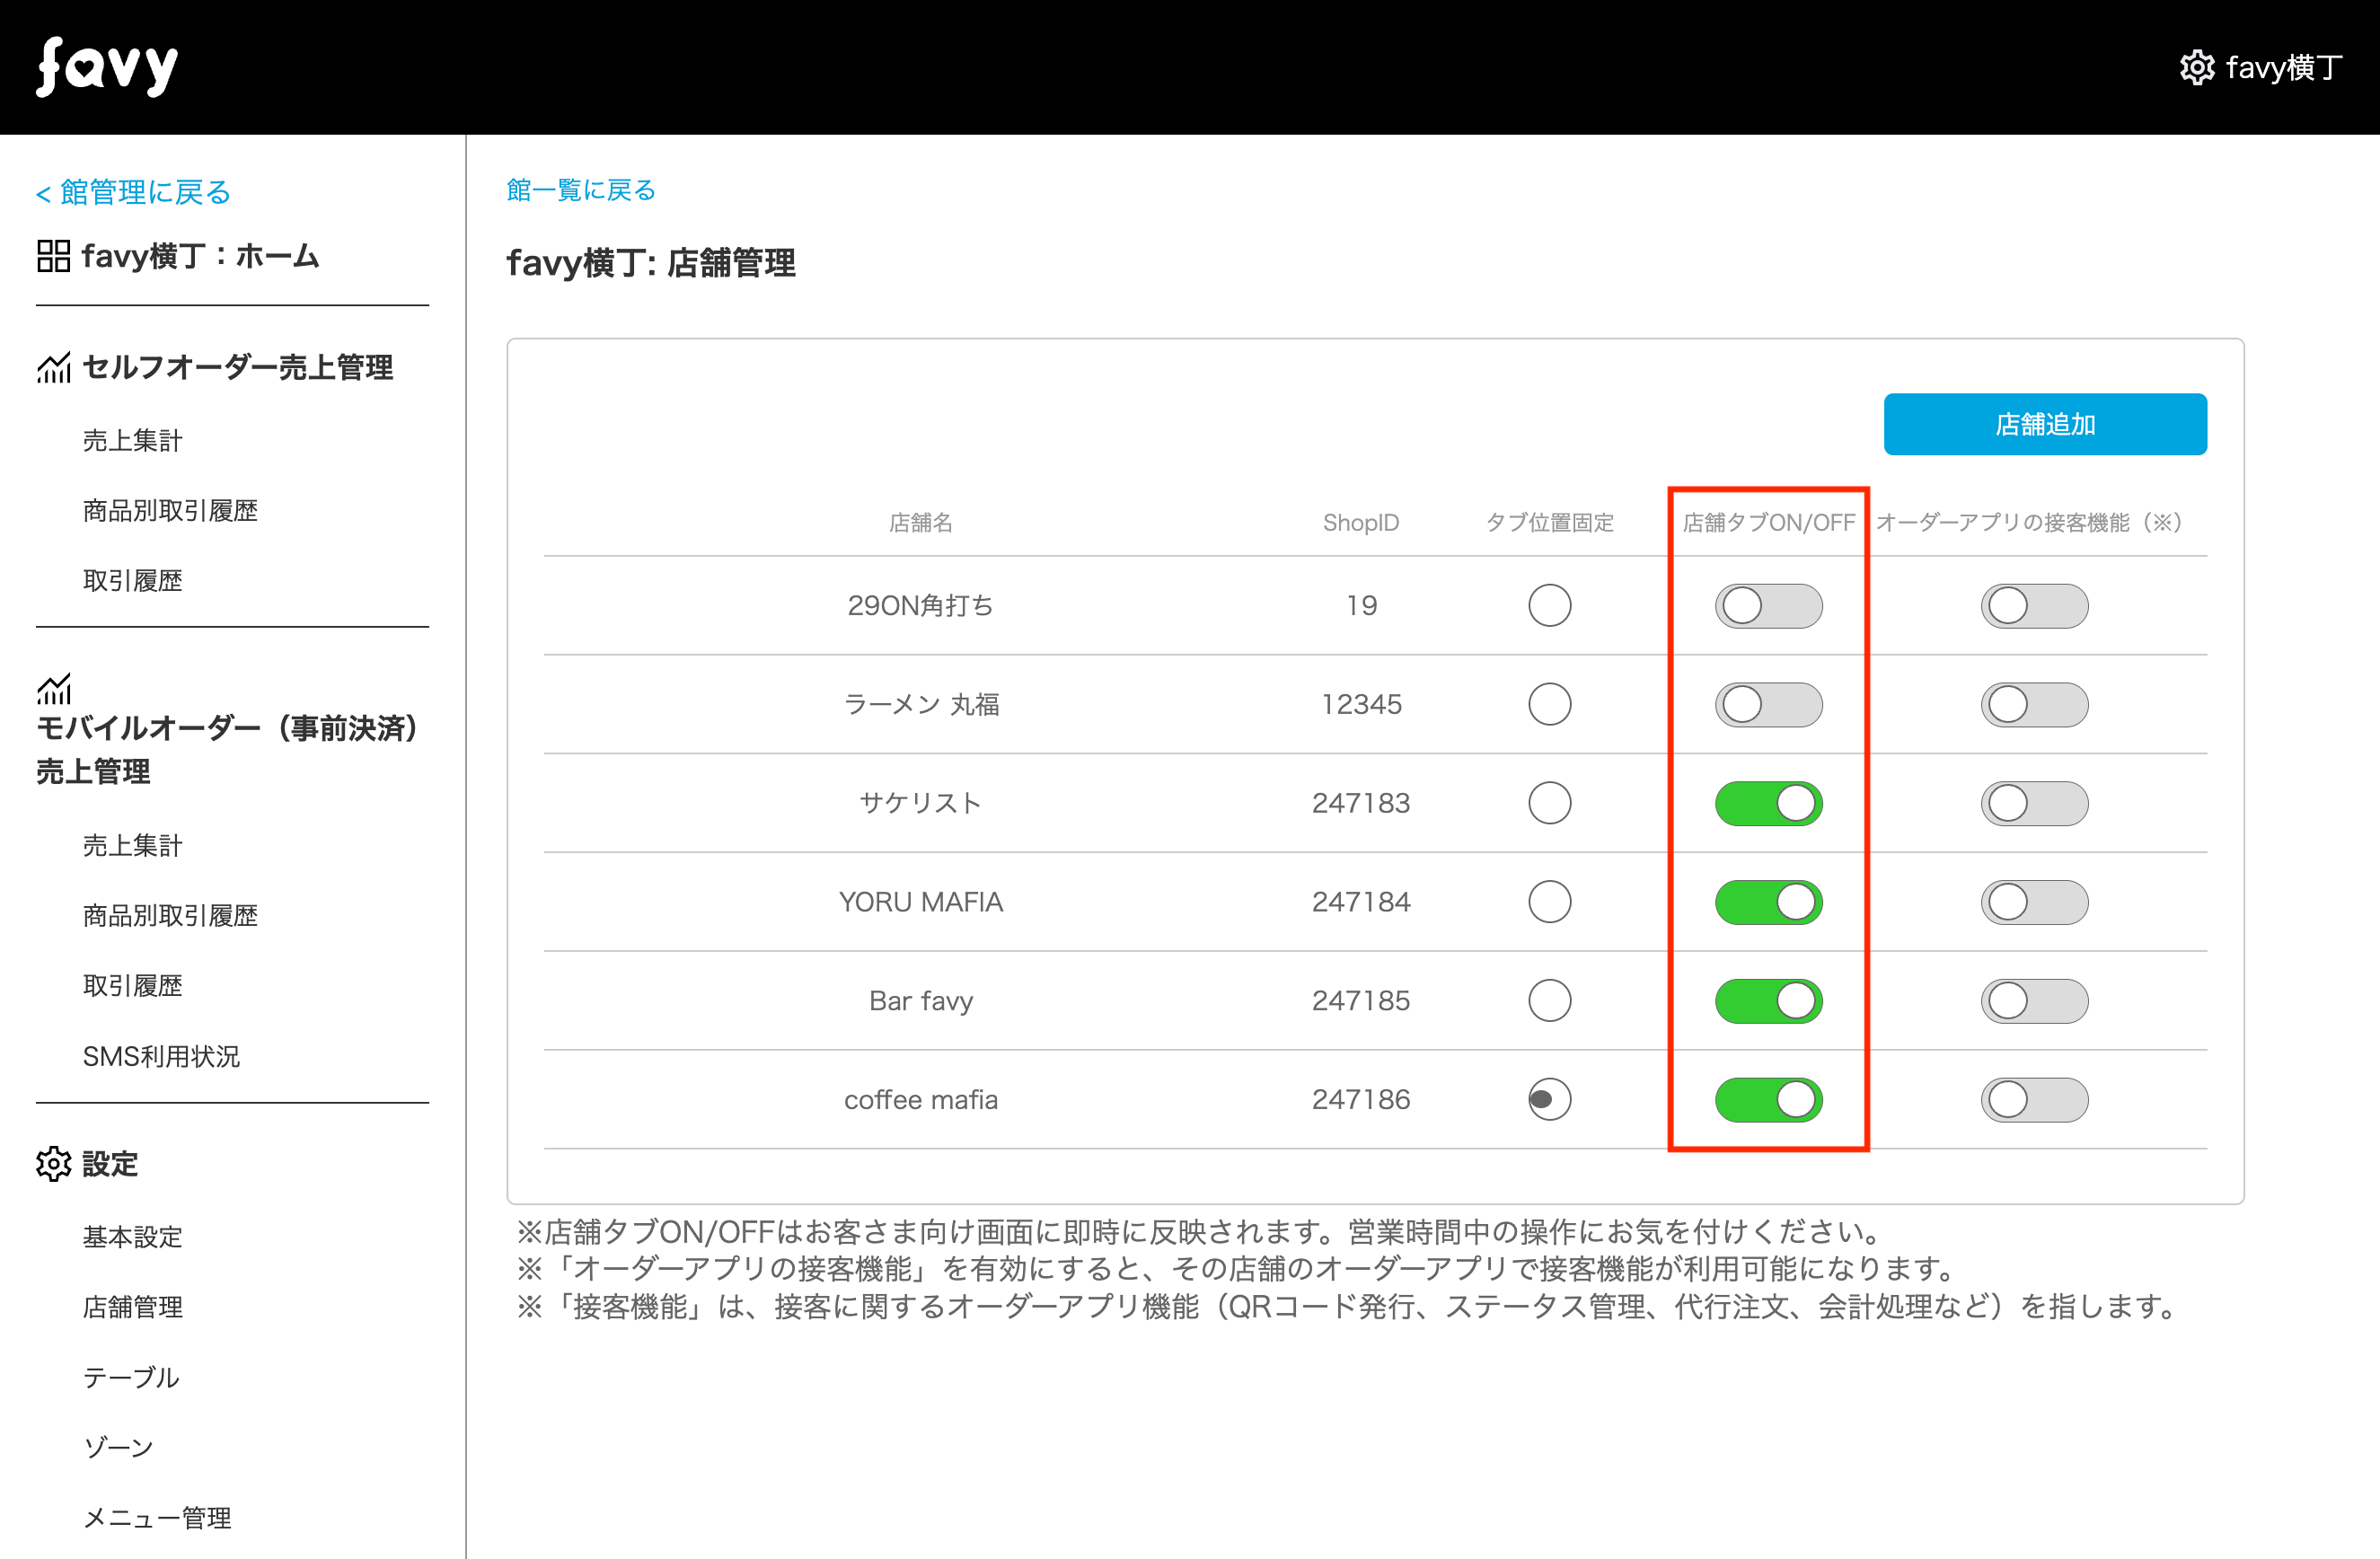Open the gear icon beside favy横丁 in the header
This screenshot has height=1559, width=2380.
2197,68
